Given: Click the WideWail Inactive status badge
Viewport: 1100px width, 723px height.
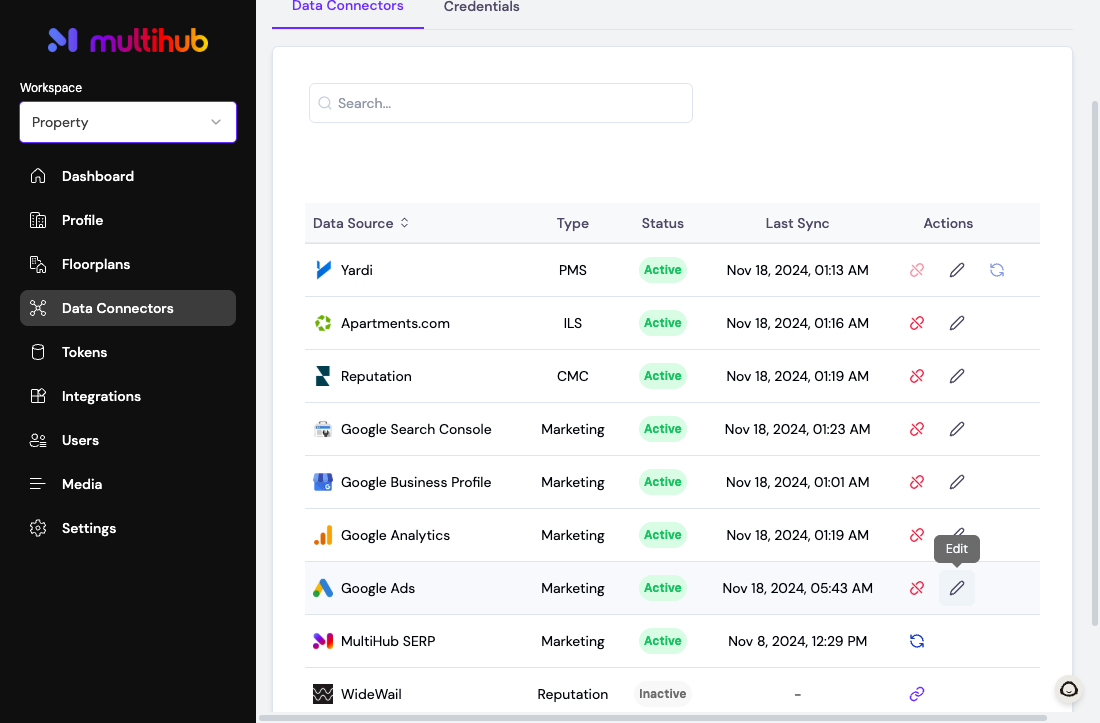Looking at the screenshot, I should click(x=662, y=694).
